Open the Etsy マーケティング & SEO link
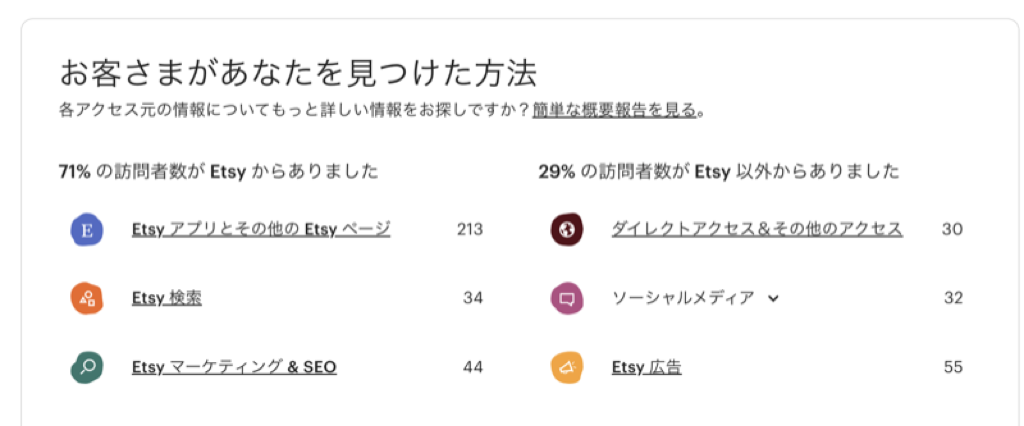Viewport: 1024px width, 426px height. point(234,367)
